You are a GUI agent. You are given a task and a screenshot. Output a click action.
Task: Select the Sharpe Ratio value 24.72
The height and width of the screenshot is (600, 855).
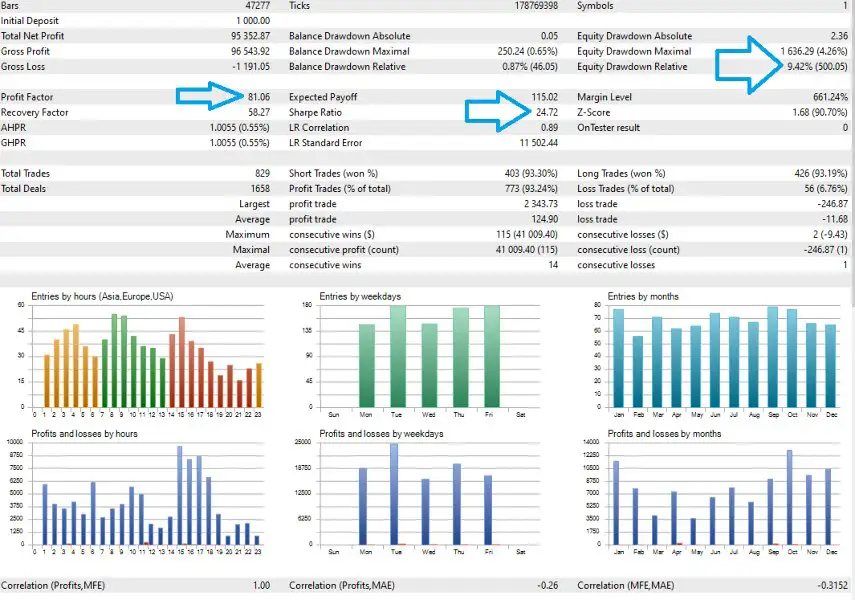[543, 113]
